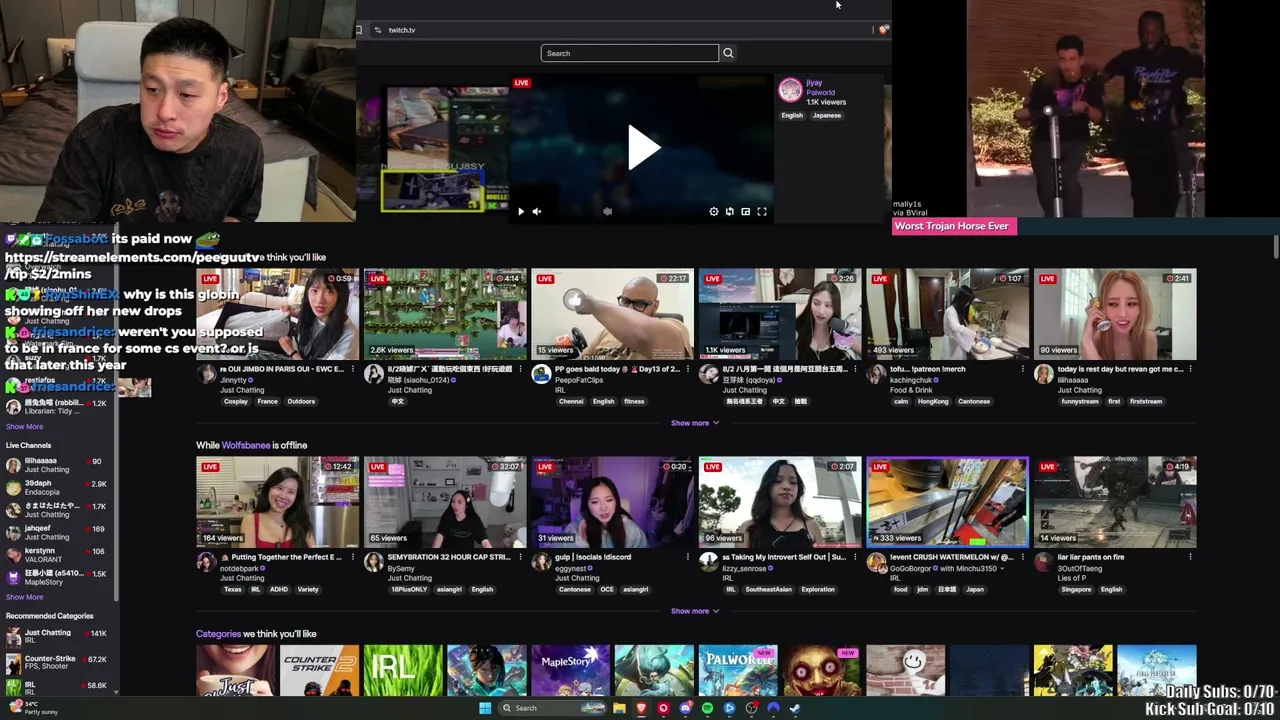Image resolution: width=1280 pixels, height=720 pixels.
Task: Click the twitch.tv address bar
Action: tap(620, 30)
